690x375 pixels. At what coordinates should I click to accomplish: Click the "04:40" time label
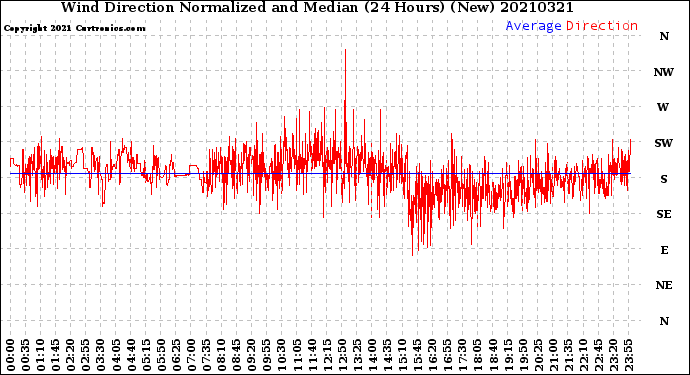[x=132, y=355]
